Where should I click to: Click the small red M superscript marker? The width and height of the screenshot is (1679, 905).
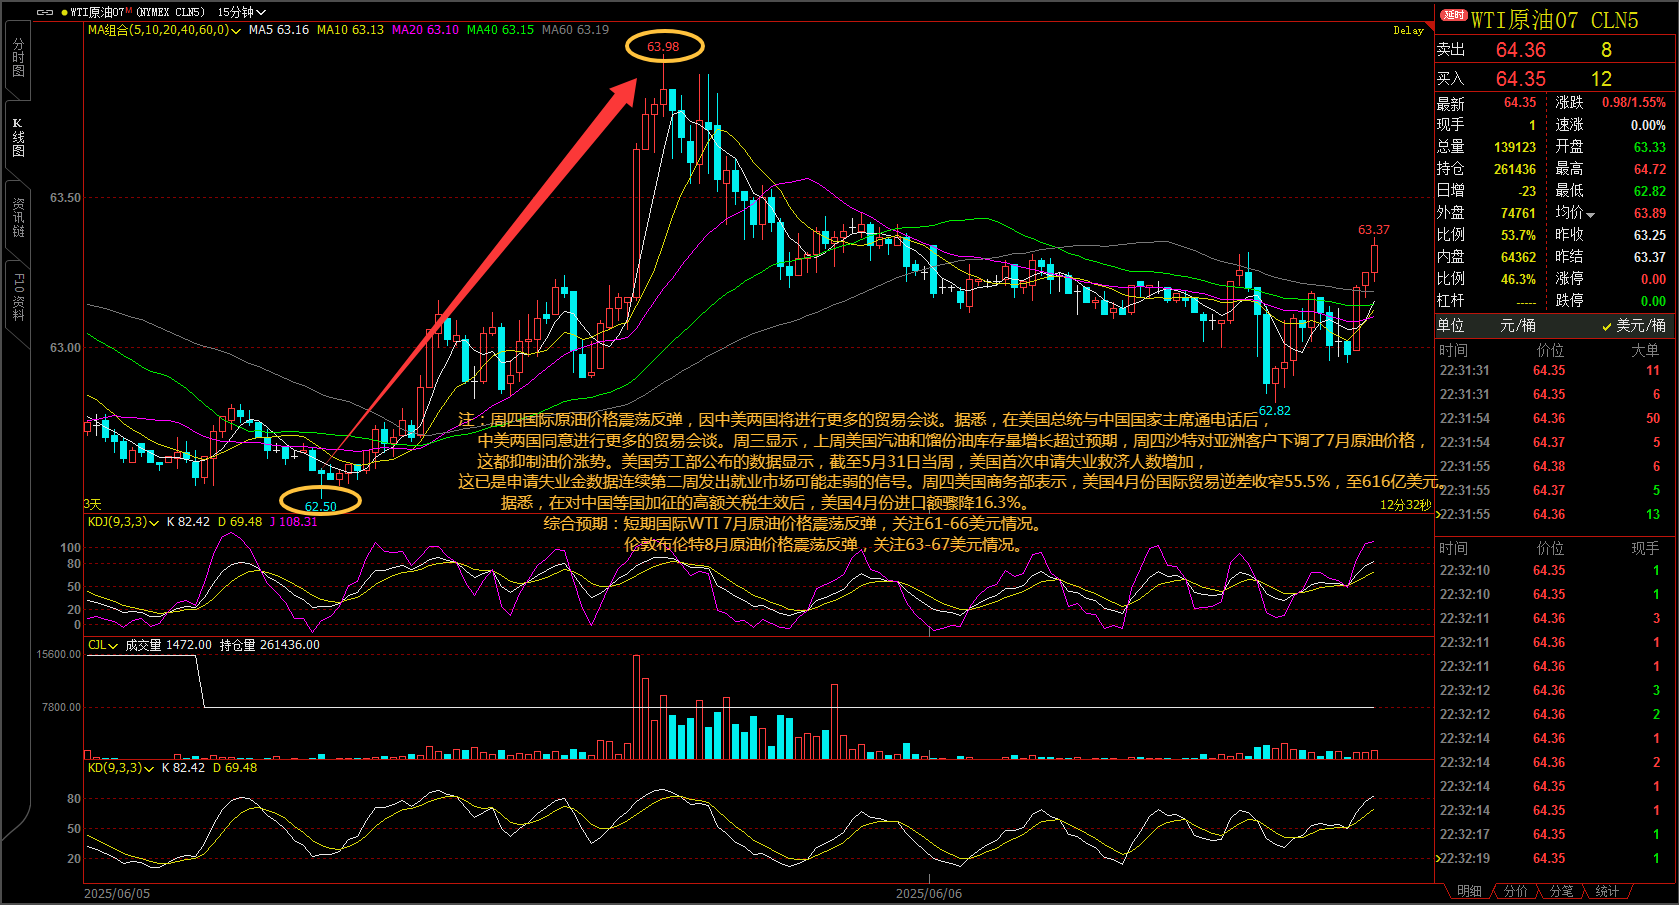129,10
